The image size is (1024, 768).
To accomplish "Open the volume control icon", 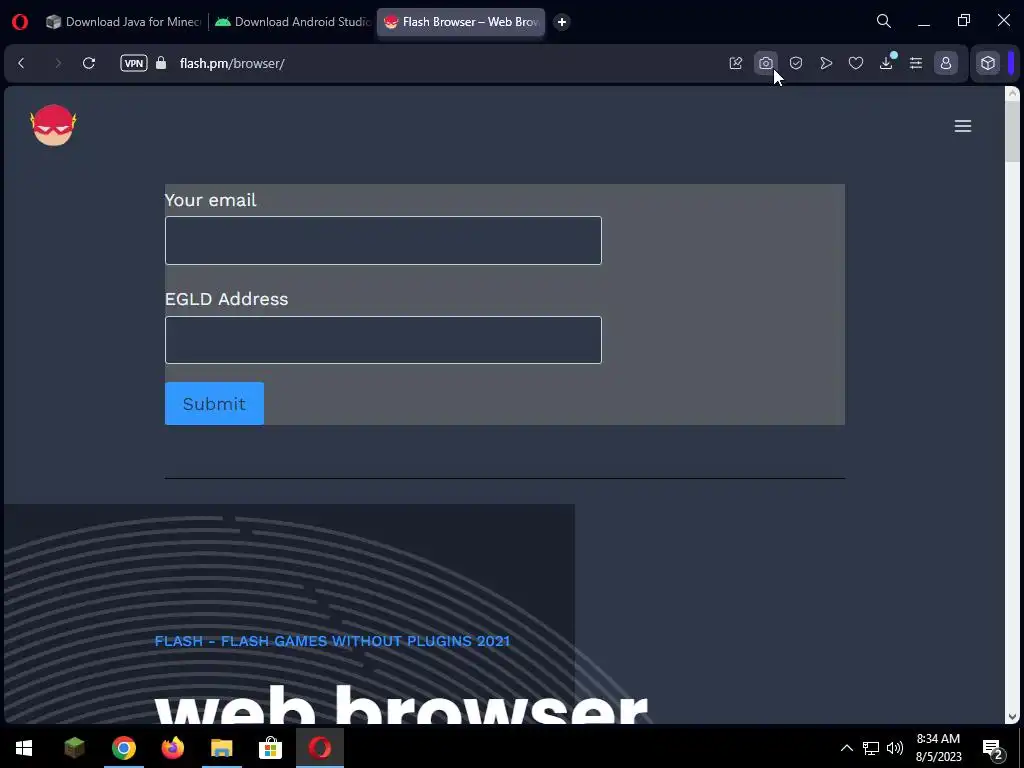I will click(895, 748).
